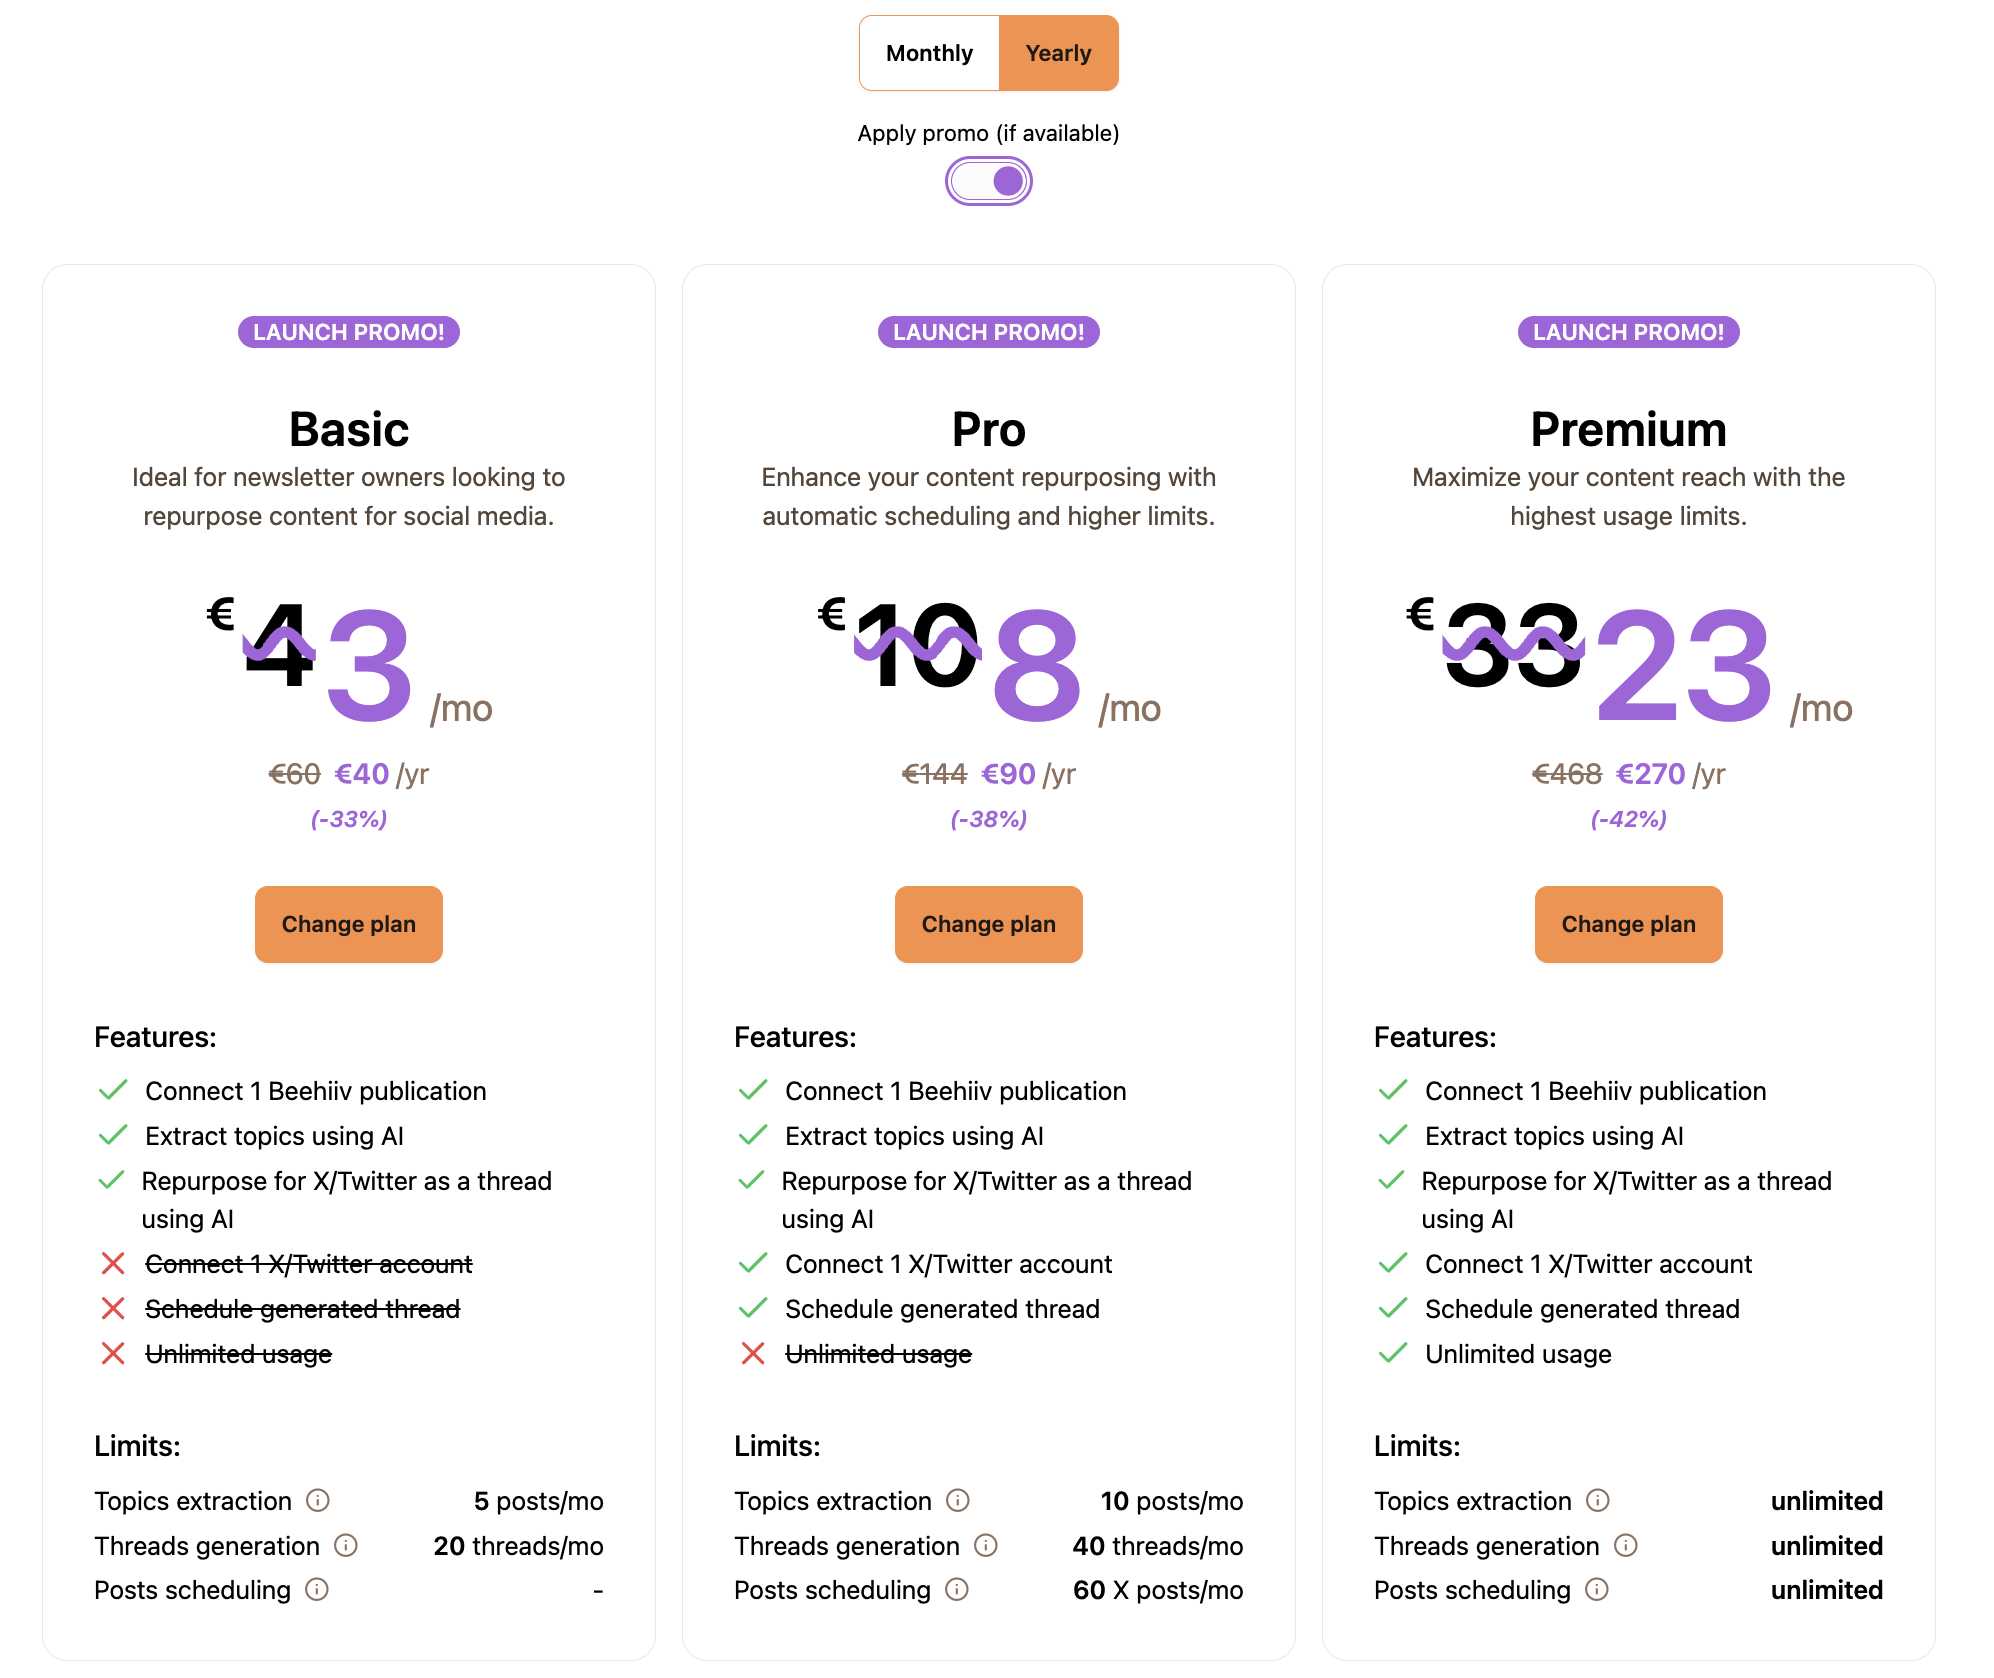
Task: Toggle the Apply promo switch
Action: tap(989, 181)
